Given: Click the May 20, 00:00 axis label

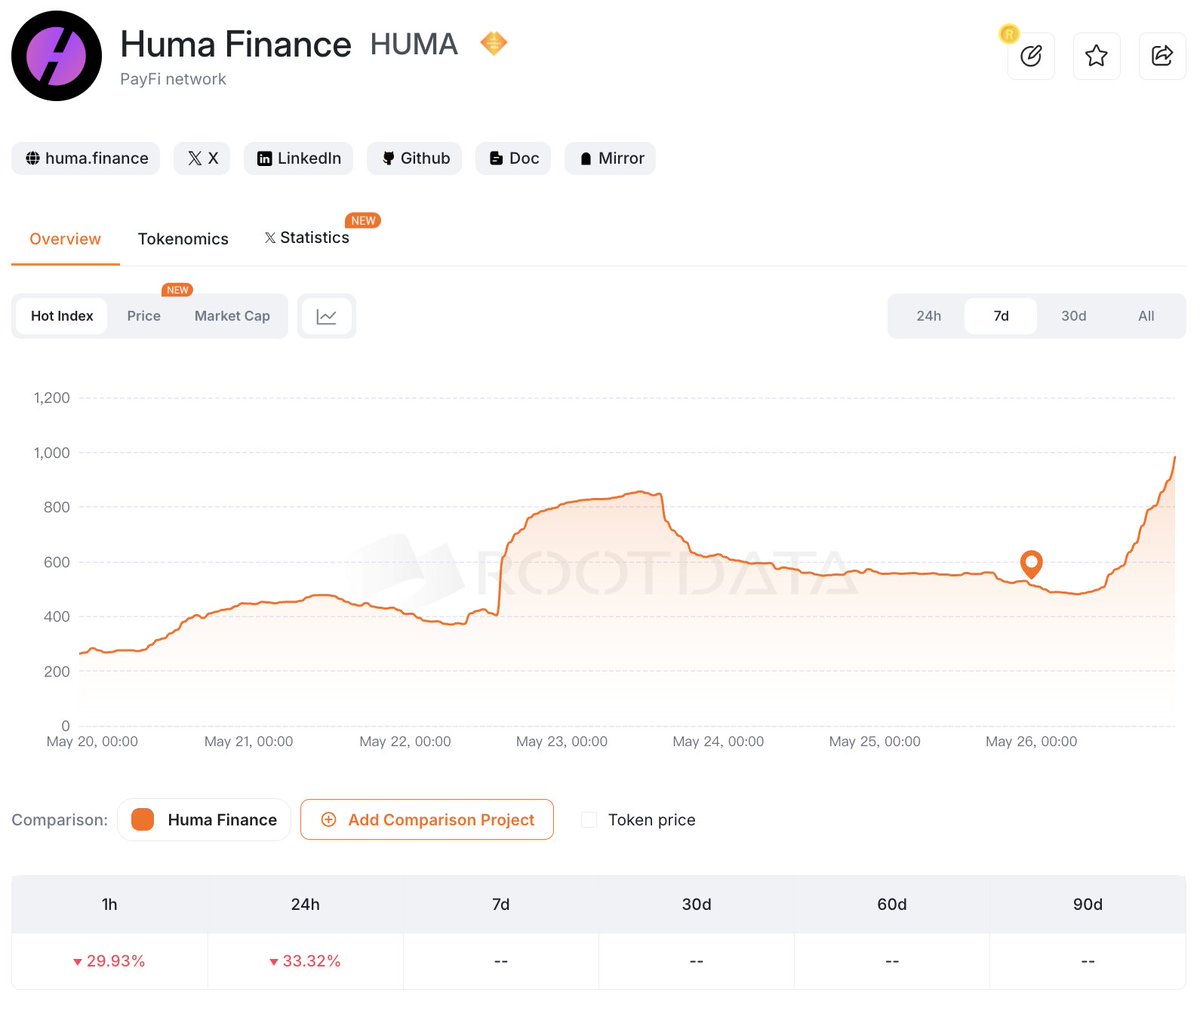Looking at the screenshot, I should [92, 742].
